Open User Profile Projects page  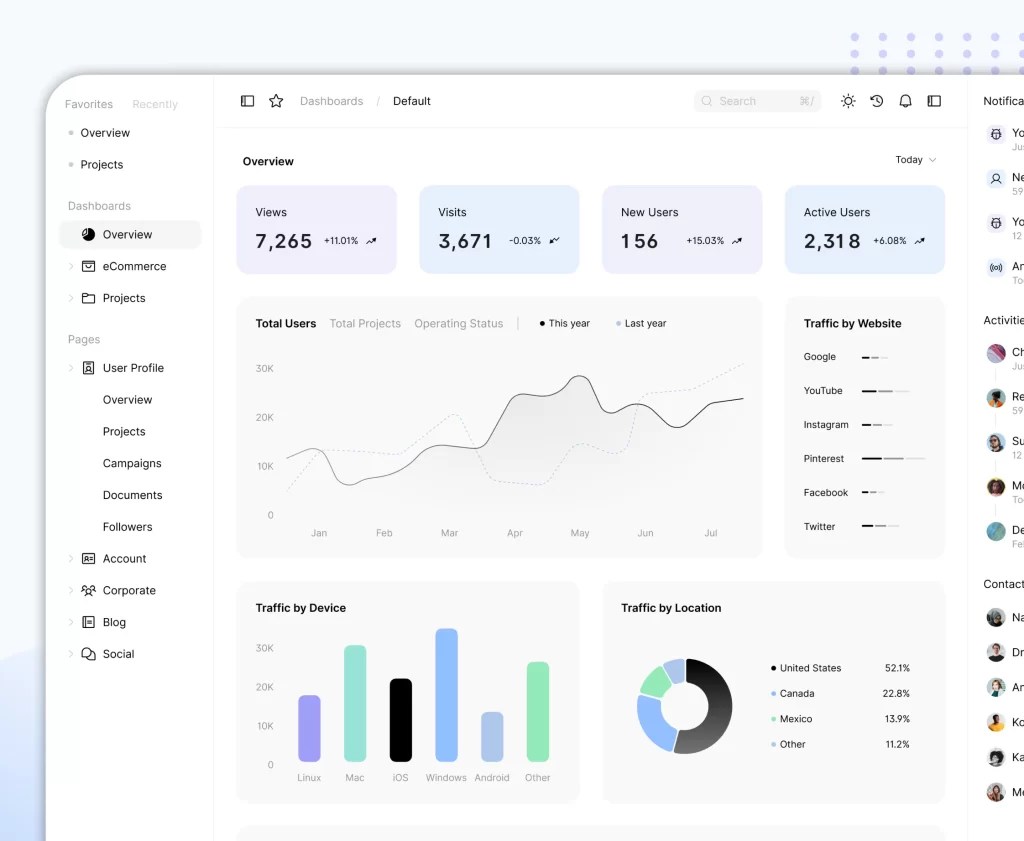point(124,432)
